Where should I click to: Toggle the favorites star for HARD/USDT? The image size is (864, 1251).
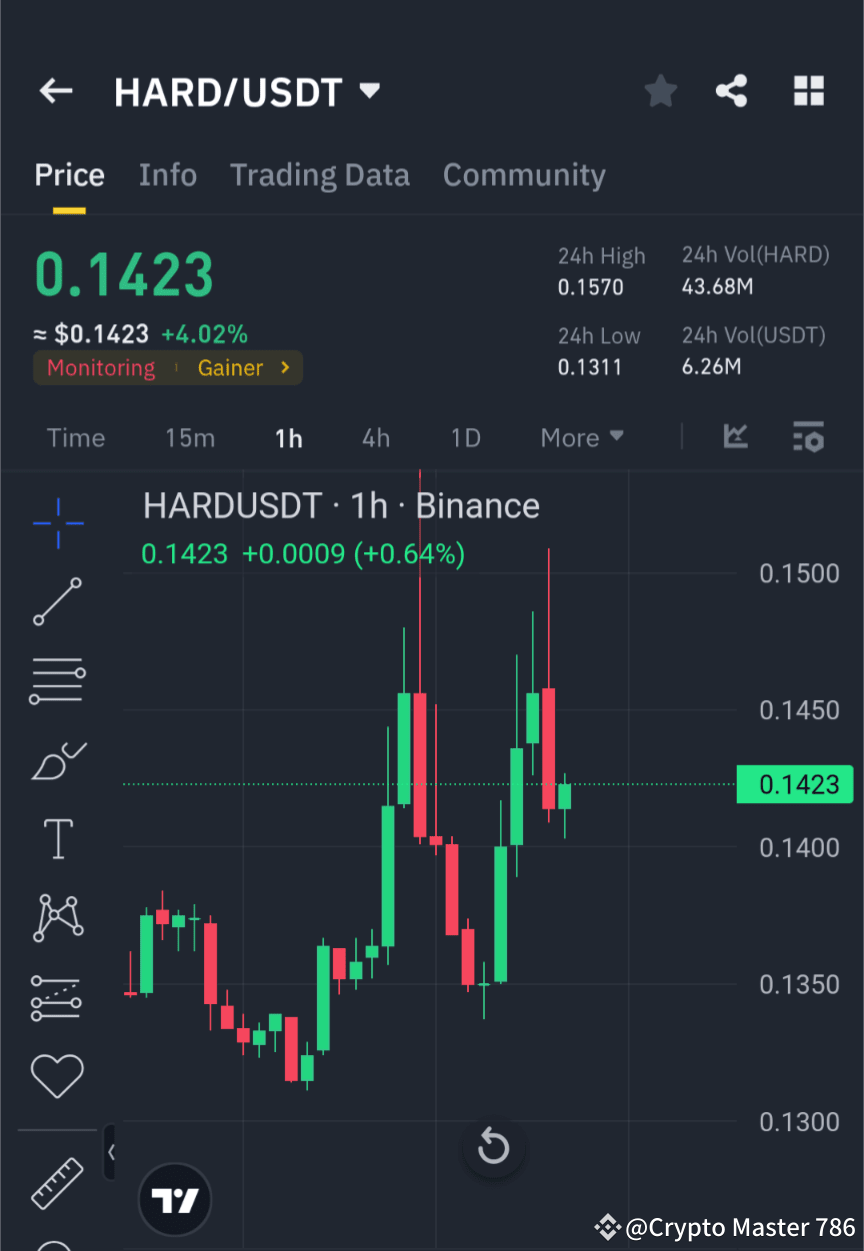(660, 91)
